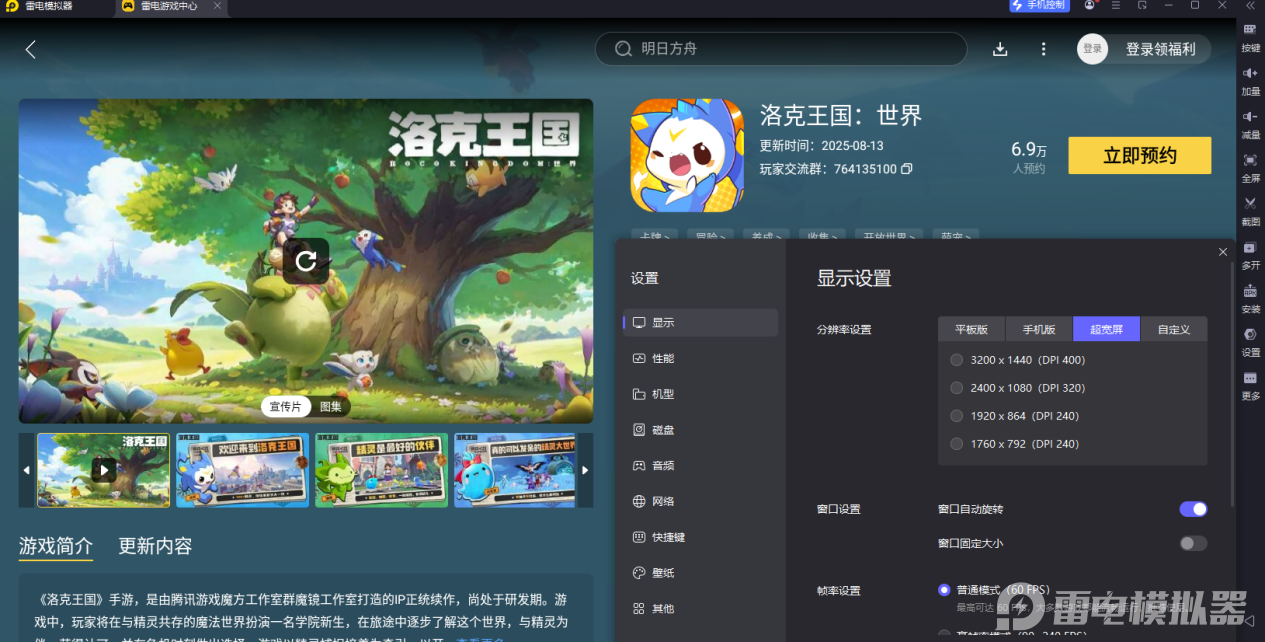1265x642 pixels.
Task: Select the first video thumbnail
Action: coord(103,470)
